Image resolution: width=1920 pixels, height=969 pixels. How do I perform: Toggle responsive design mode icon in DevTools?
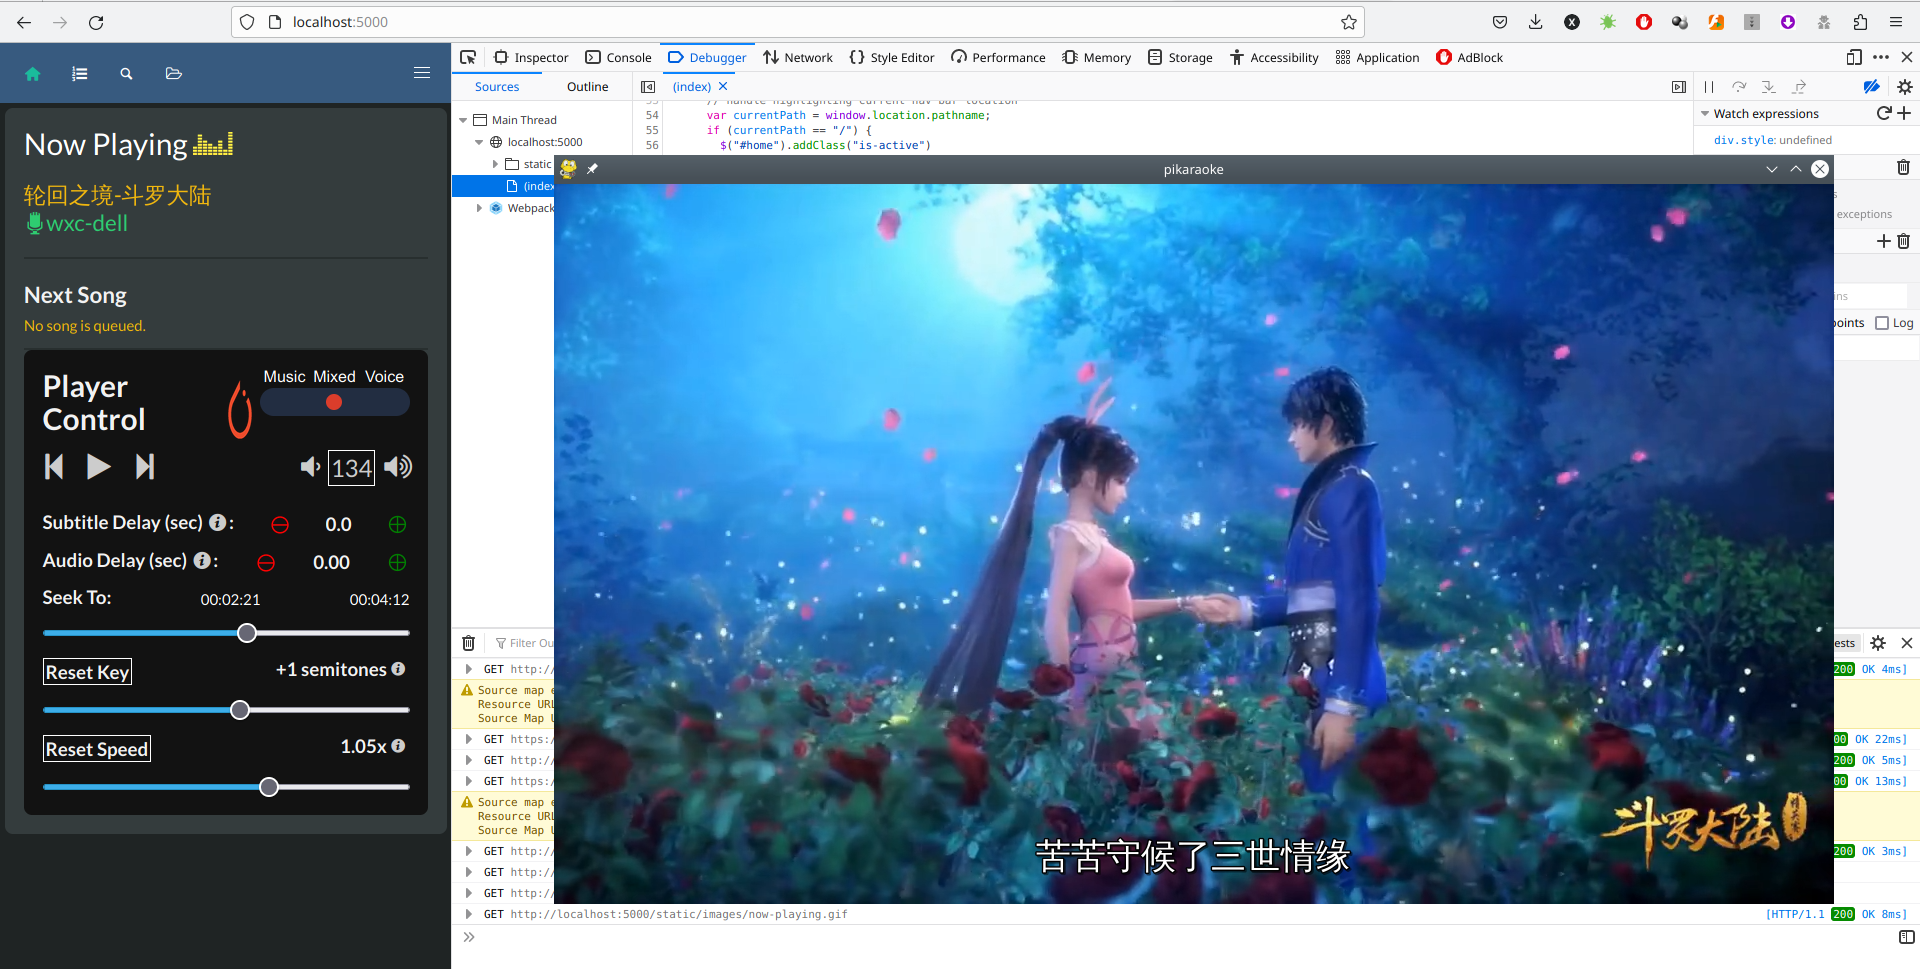1854,57
